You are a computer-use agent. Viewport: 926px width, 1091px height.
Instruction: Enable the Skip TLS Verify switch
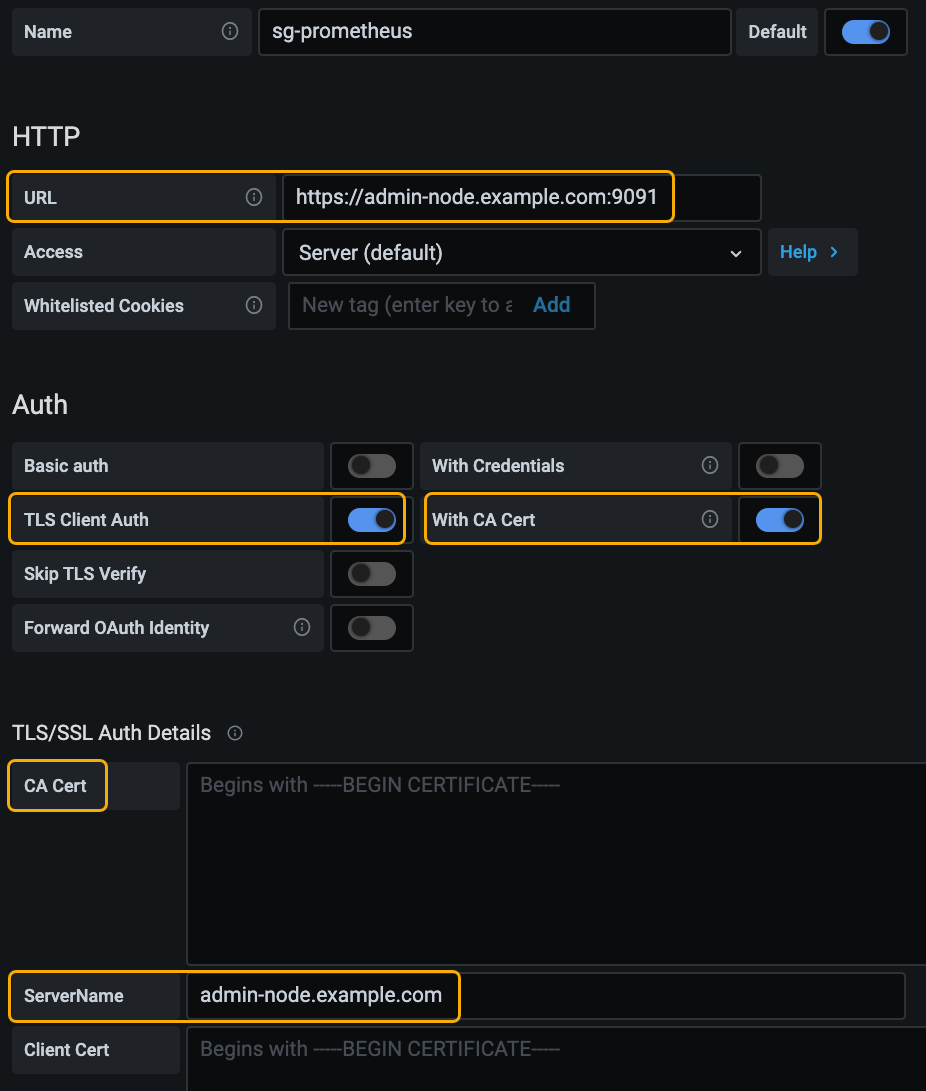pos(371,574)
